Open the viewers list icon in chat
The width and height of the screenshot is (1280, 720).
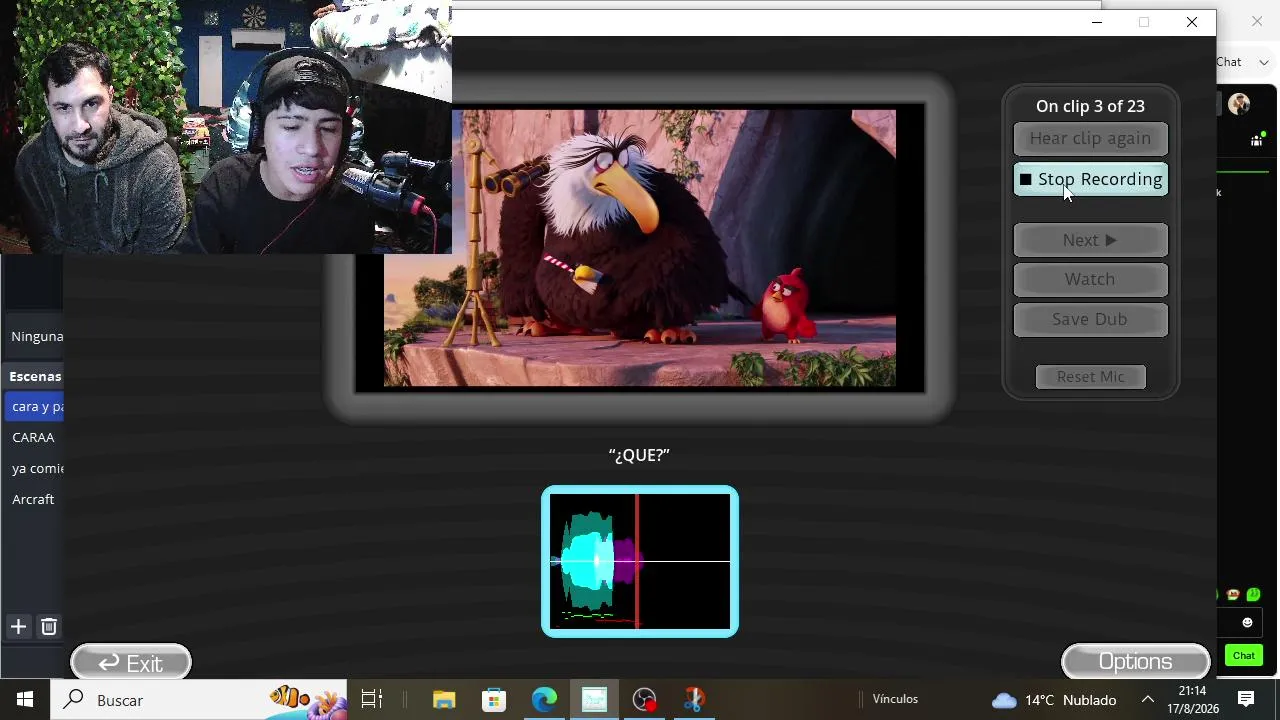(1257, 141)
